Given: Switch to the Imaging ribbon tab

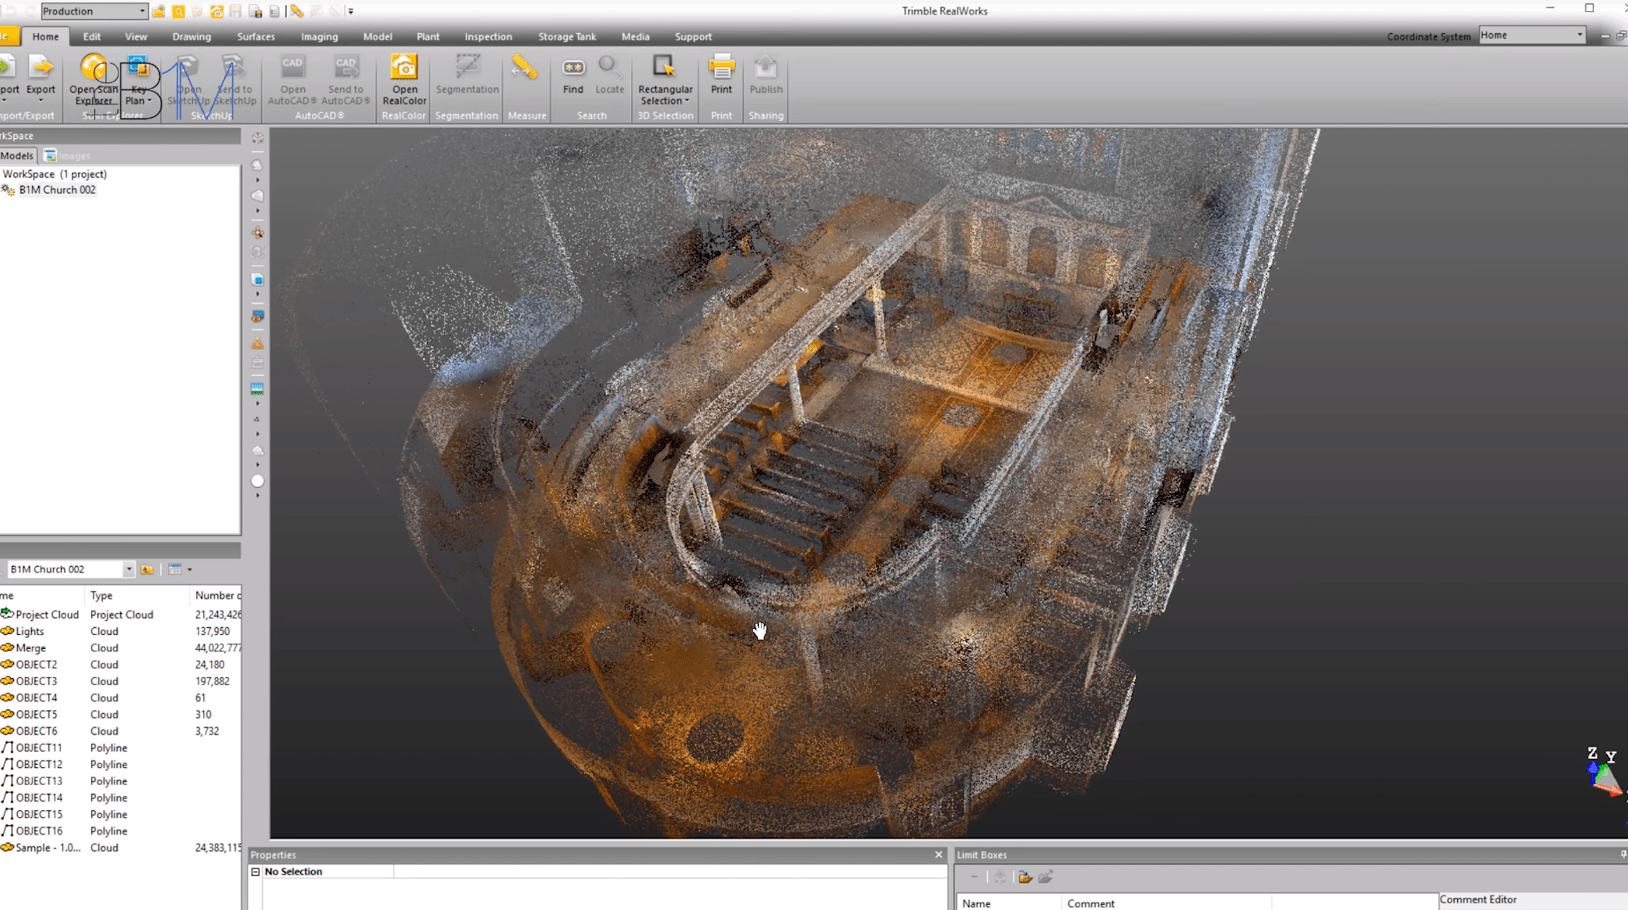Looking at the screenshot, I should click(x=319, y=36).
